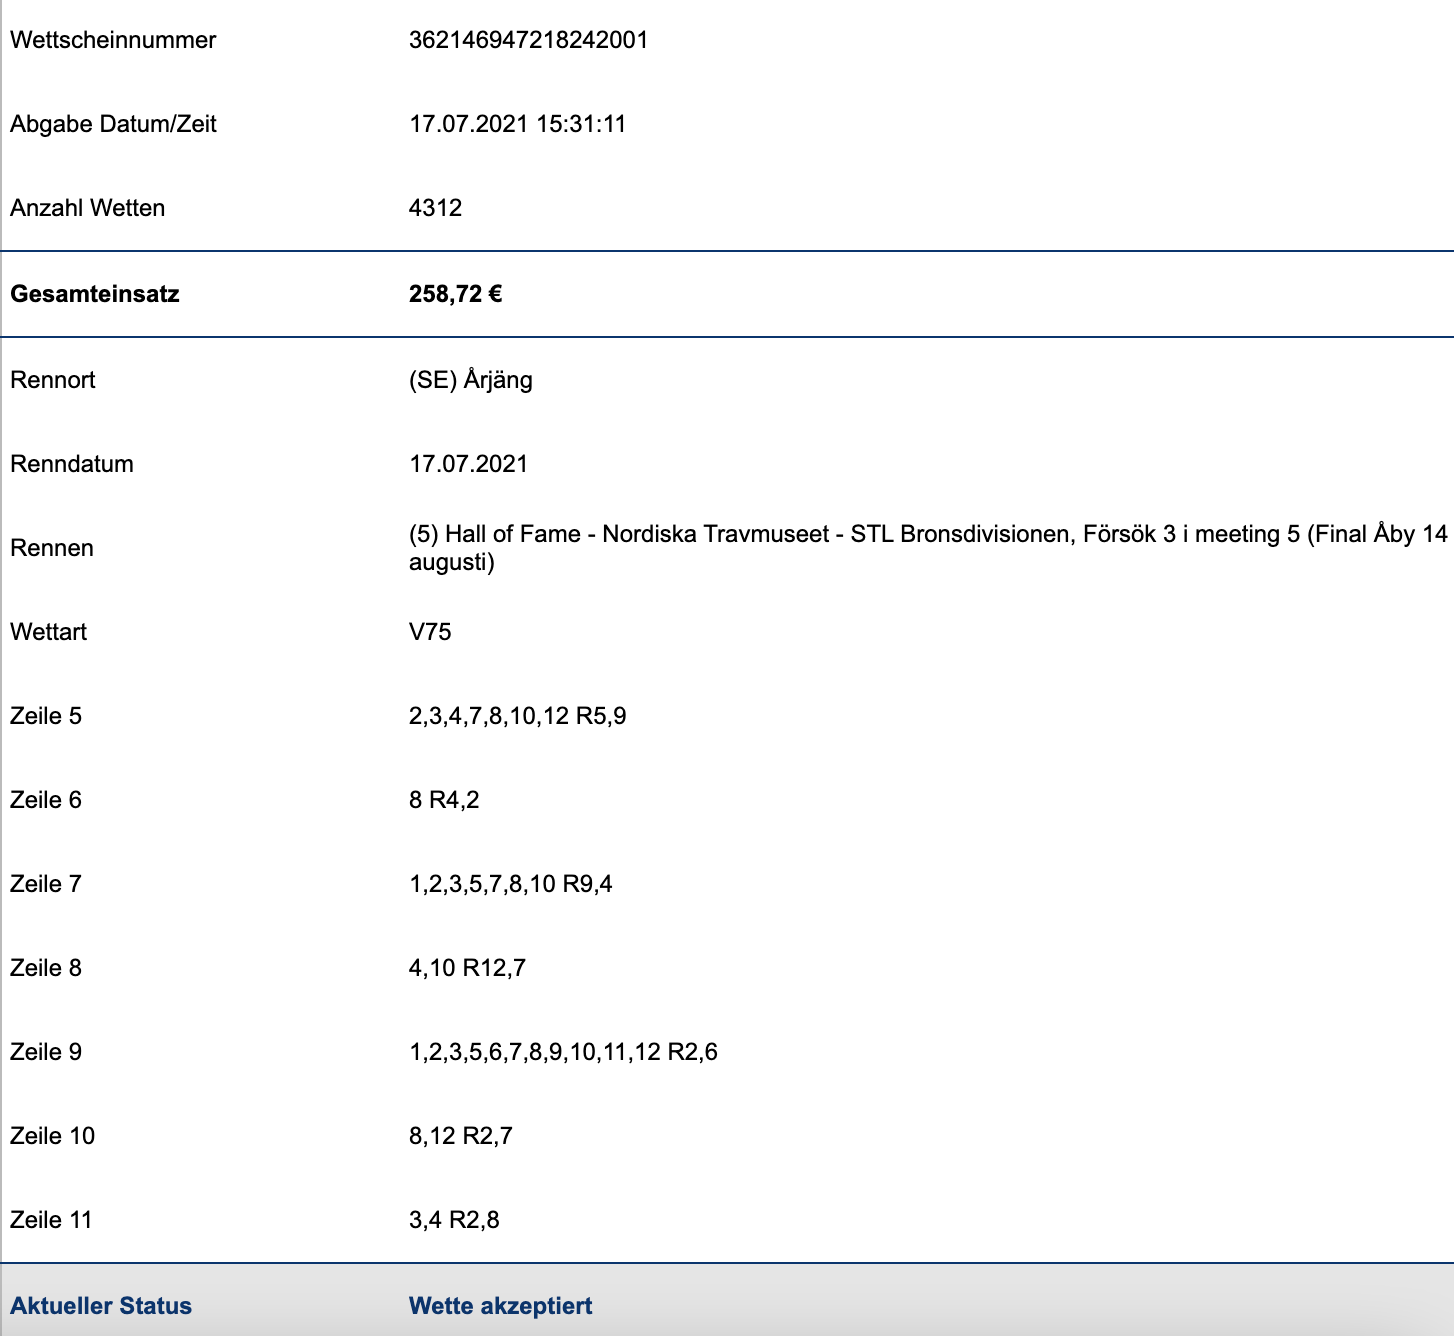Click the bet count value 4312
The width and height of the screenshot is (1454, 1336).
tap(436, 208)
